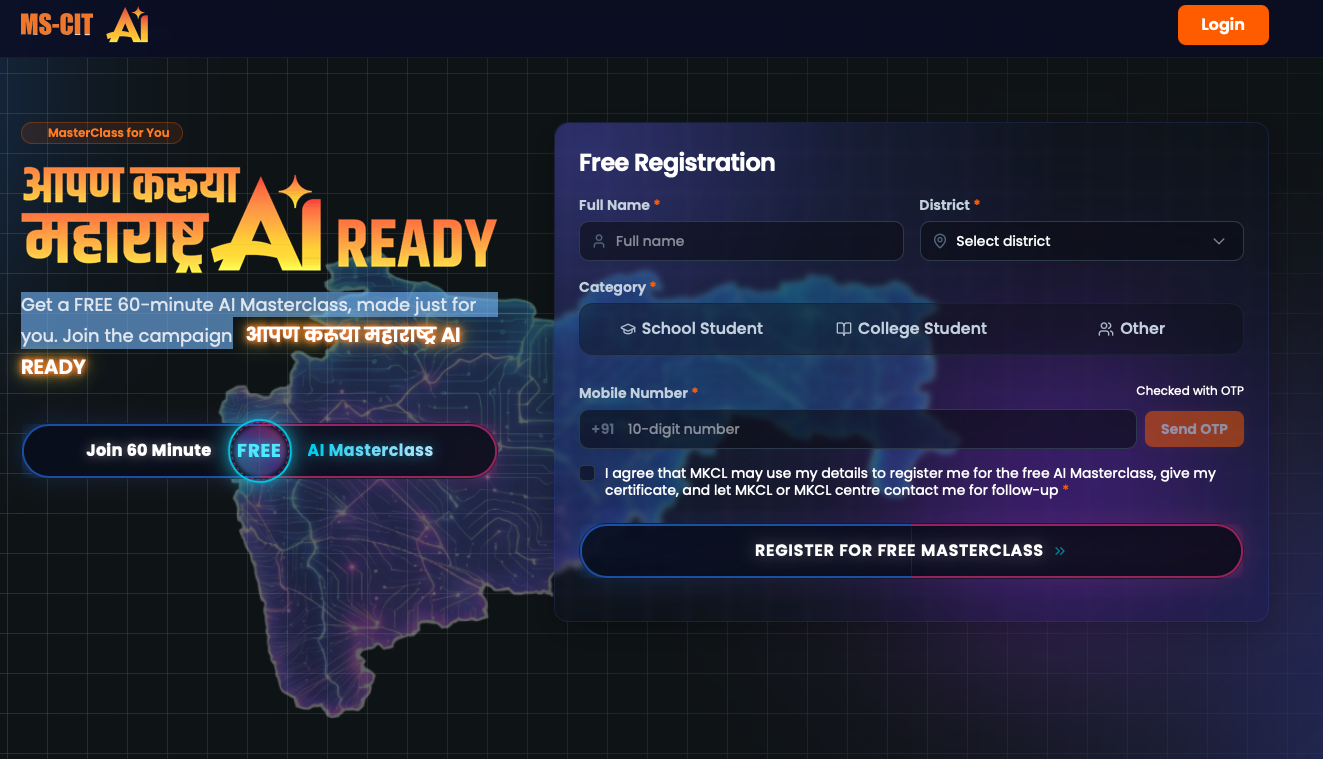The height and width of the screenshot is (759, 1323).
Task: Click the +91 country code prefix
Action: [x=603, y=429]
